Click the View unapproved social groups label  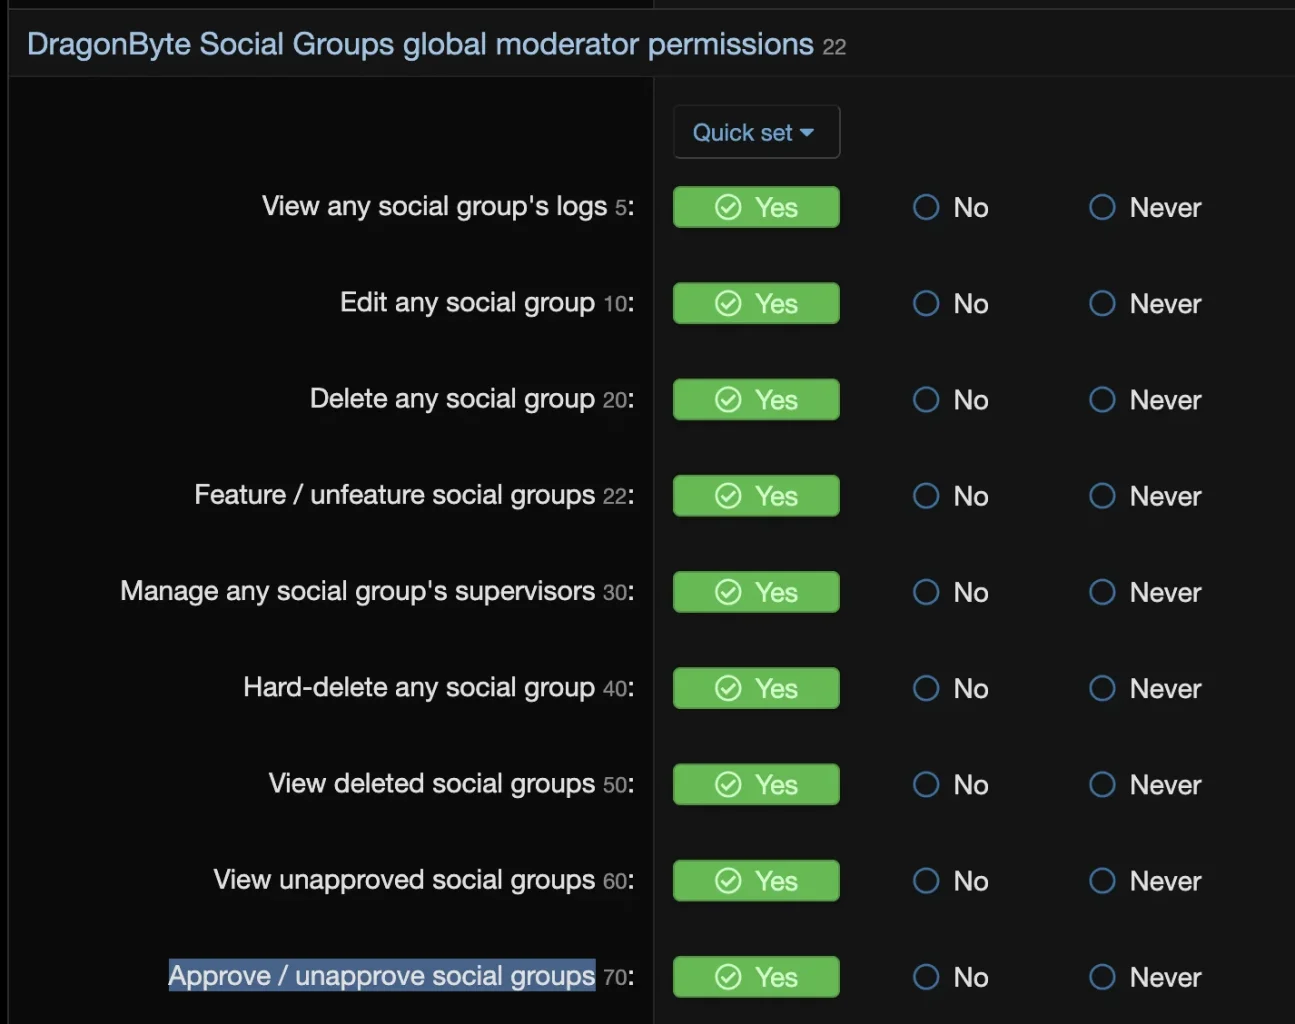click(x=404, y=879)
